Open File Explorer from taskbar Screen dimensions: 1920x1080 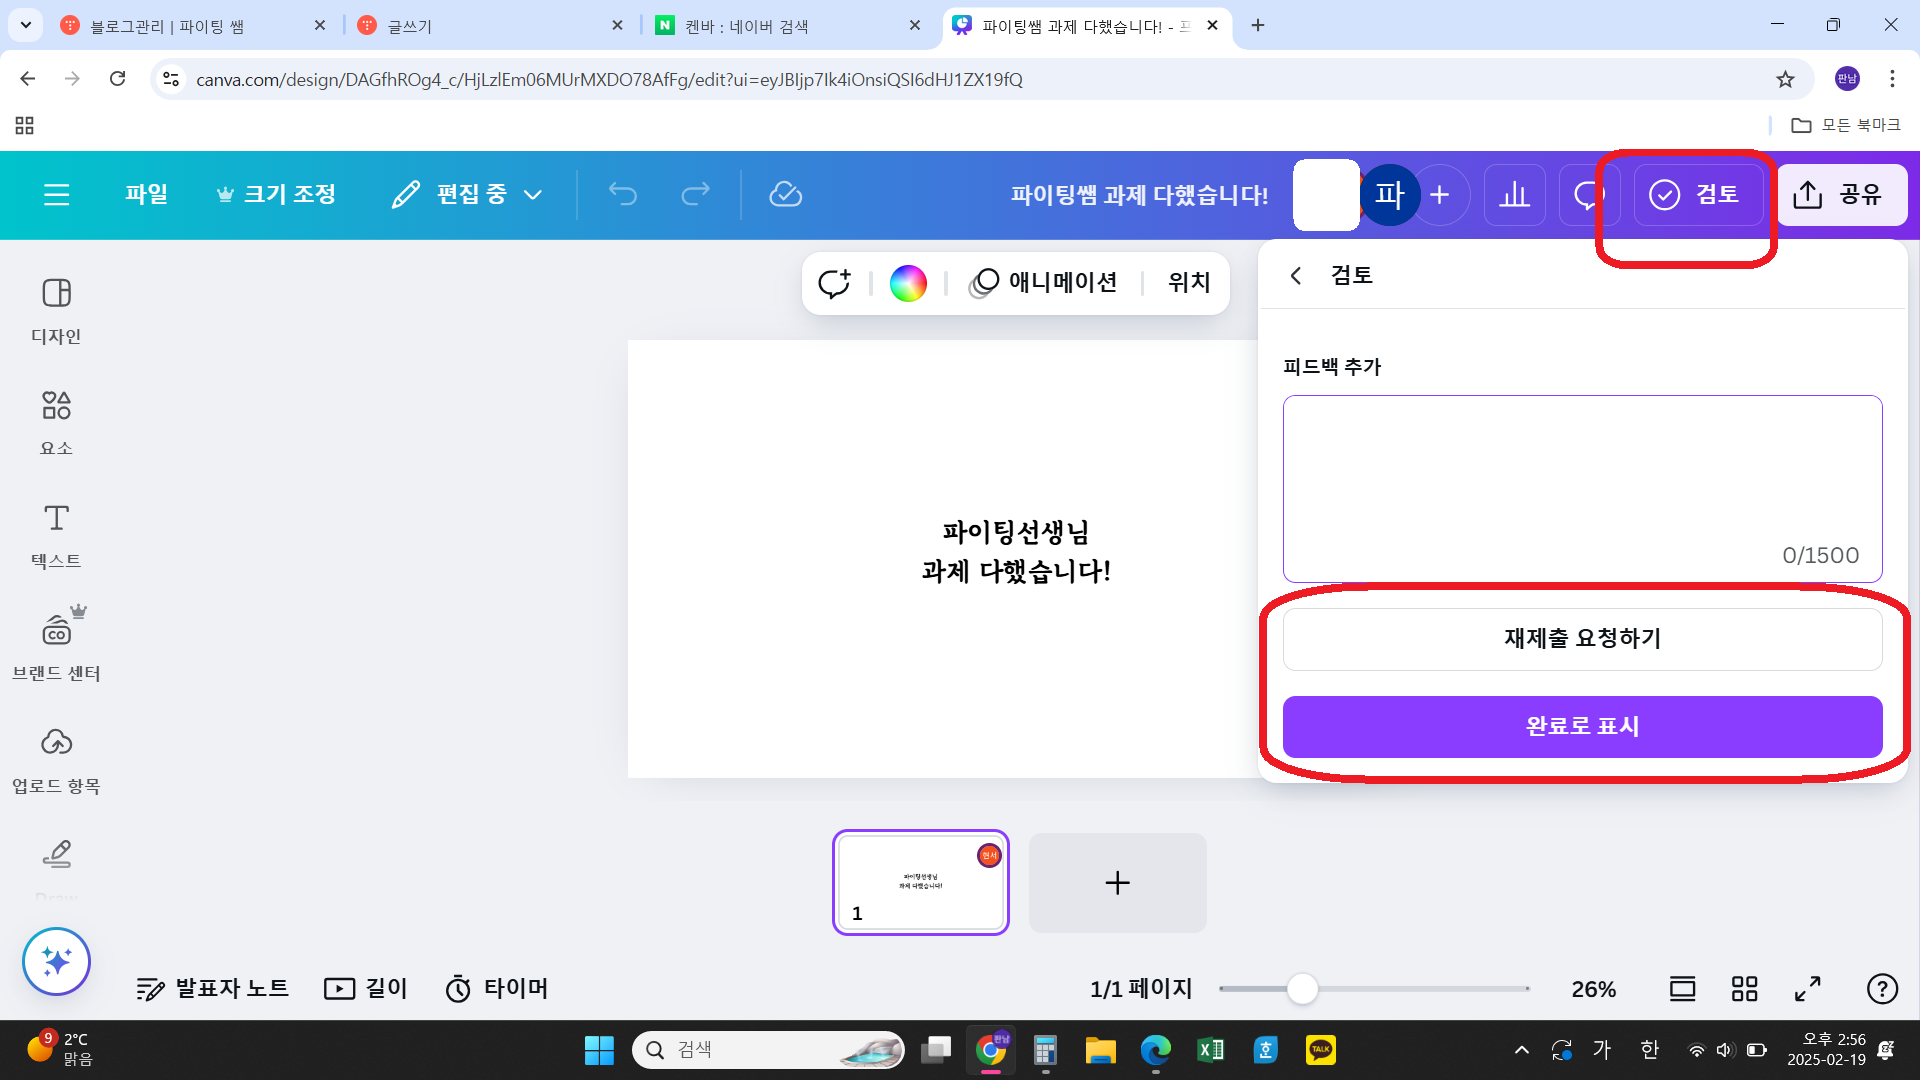point(1100,1050)
